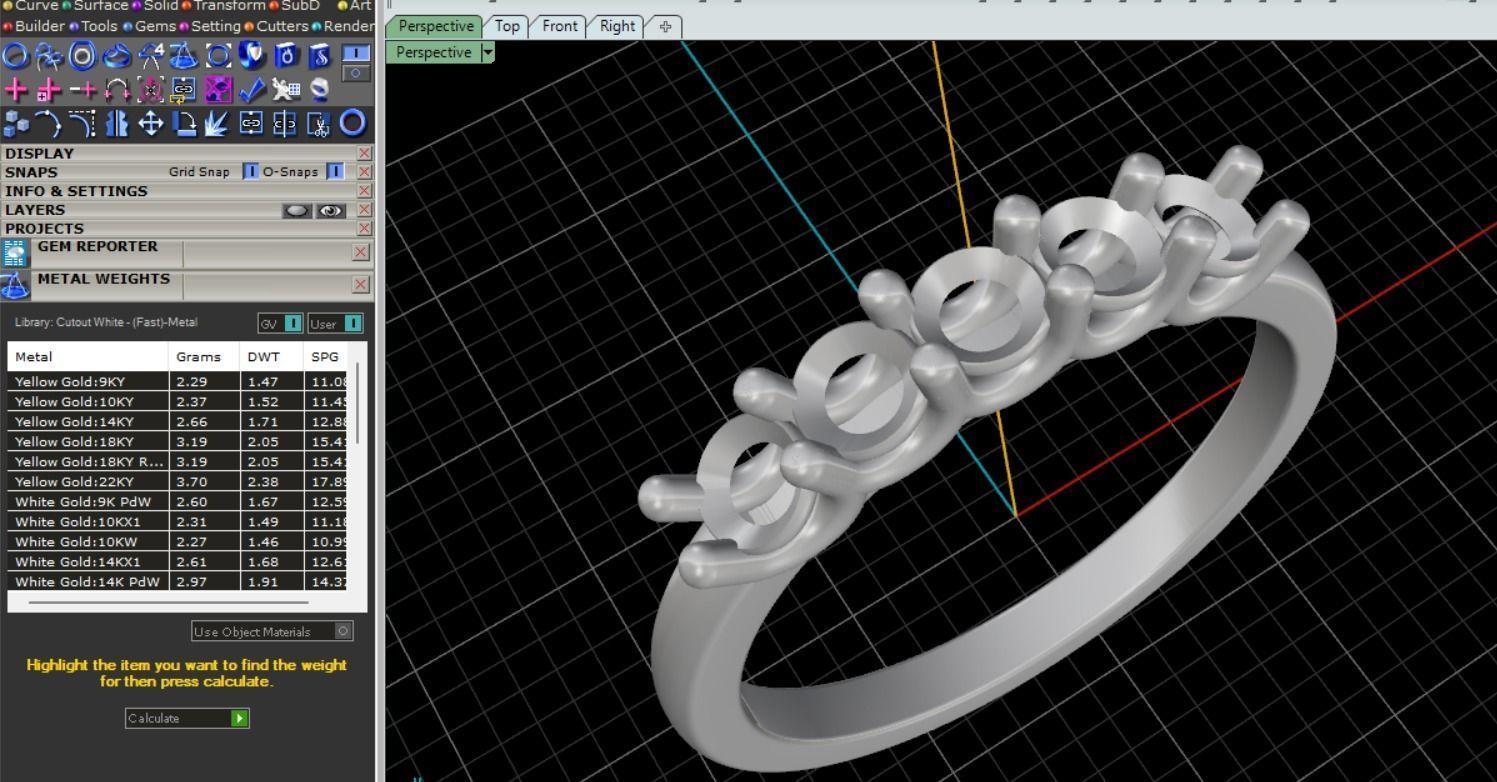The height and width of the screenshot is (782, 1497).
Task: Open the Perspective viewport dropdown arrow
Action: [487, 52]
